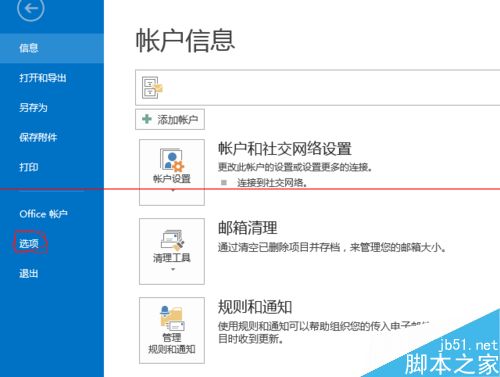Click the 帐户和社交网络设置 heading
This screenshot has height=377, width=500.
pos(285,149)
